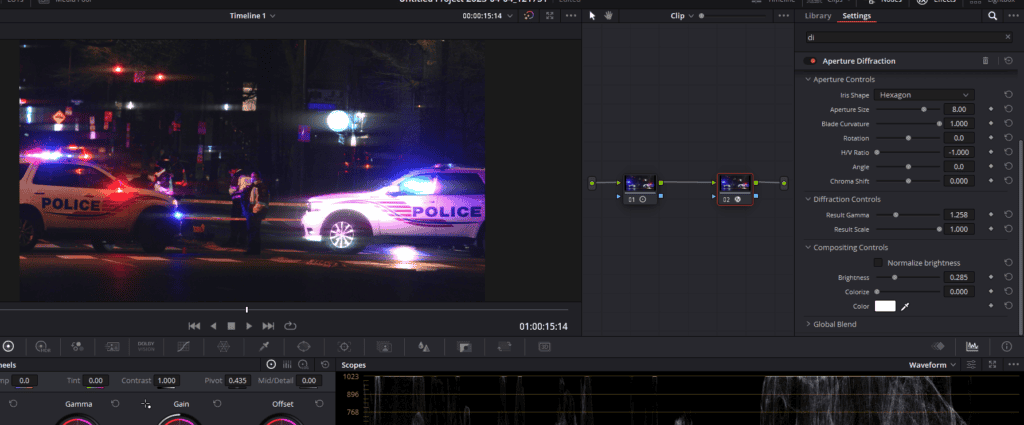Screen dimensions: 1024x425
Task: Open the Iris Shape Hexagon dropdown
Action: coord(924,95)
